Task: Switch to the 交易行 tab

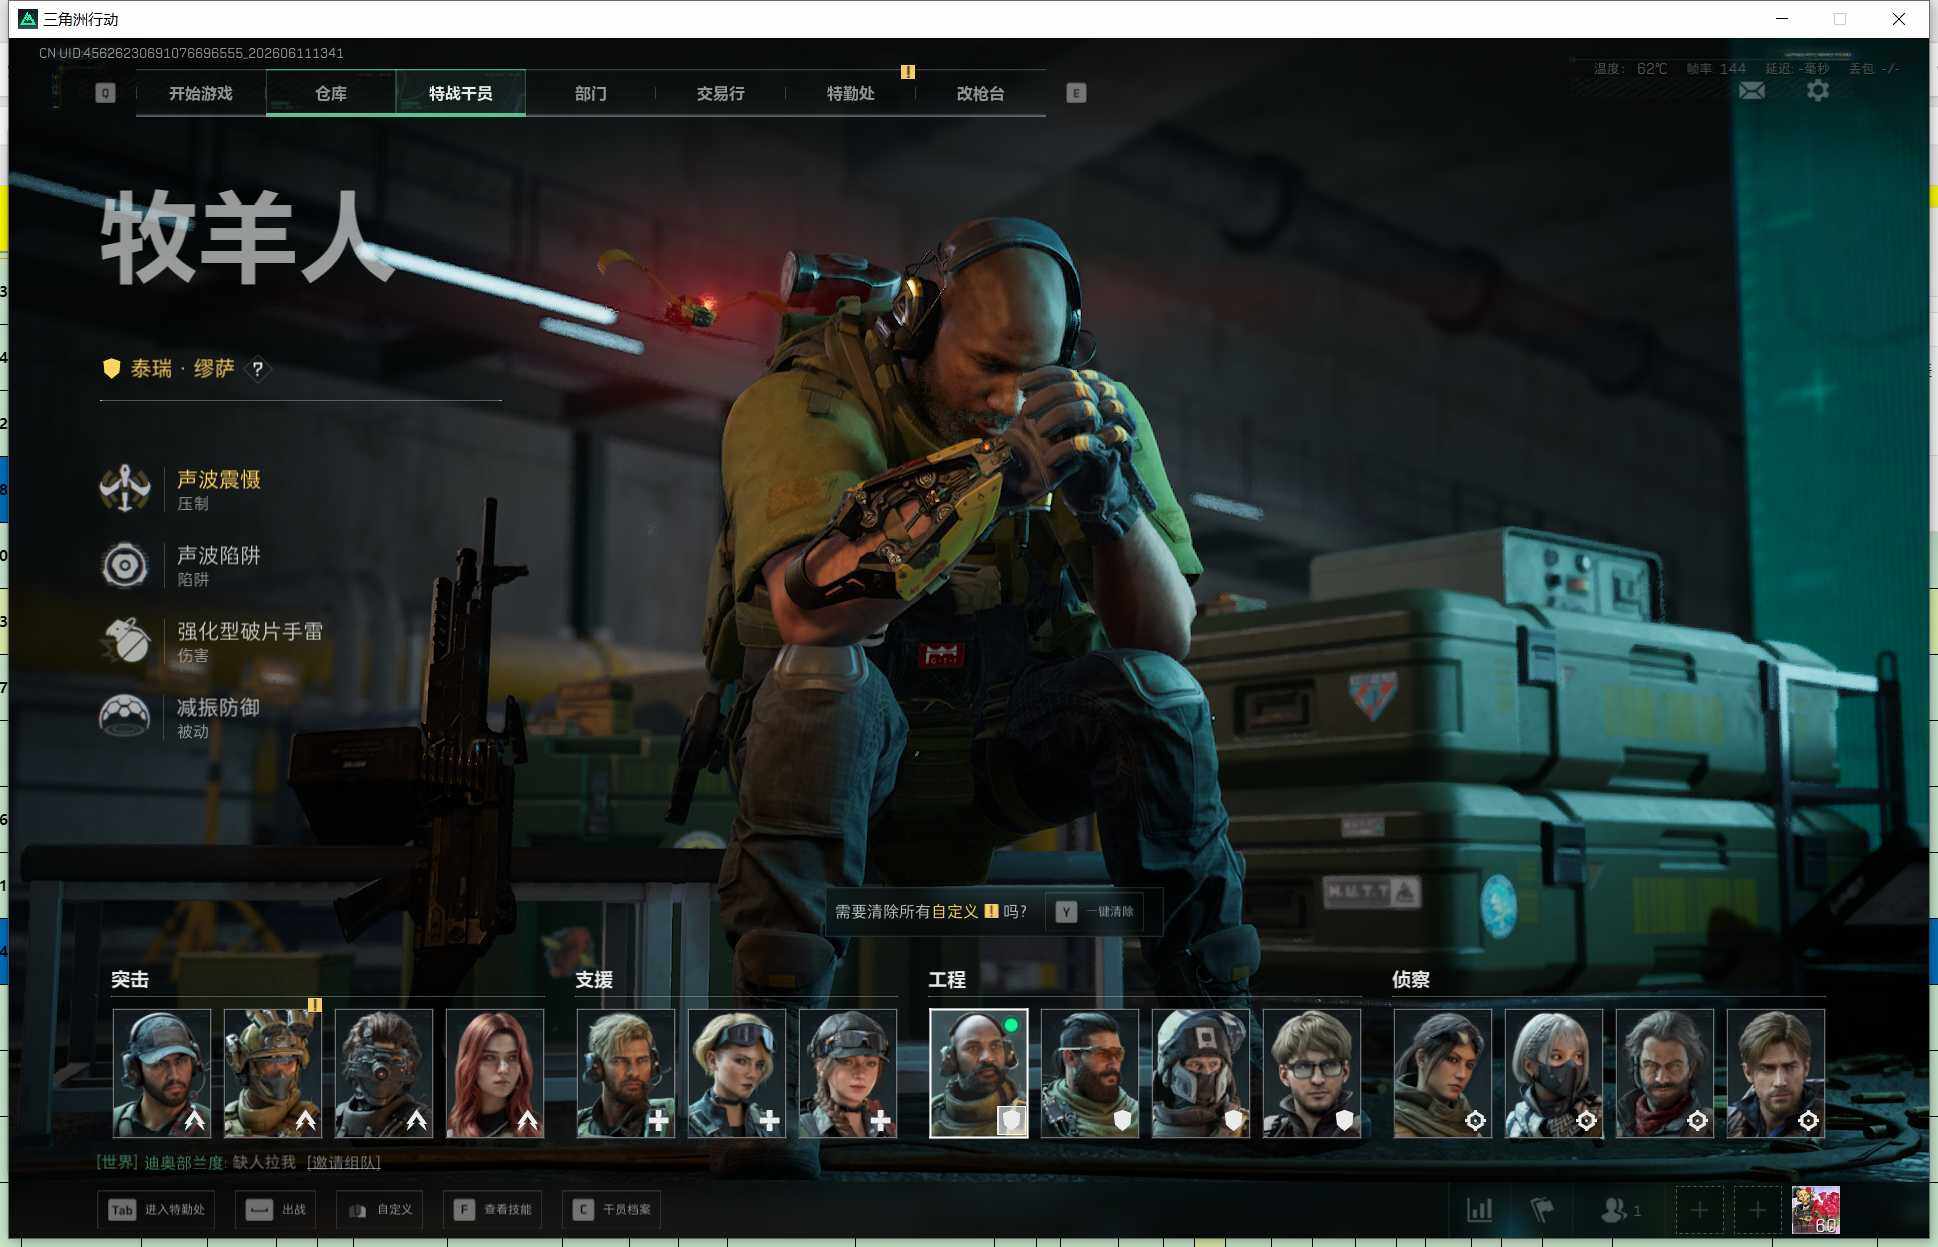Action: click(x=721, y=93)
